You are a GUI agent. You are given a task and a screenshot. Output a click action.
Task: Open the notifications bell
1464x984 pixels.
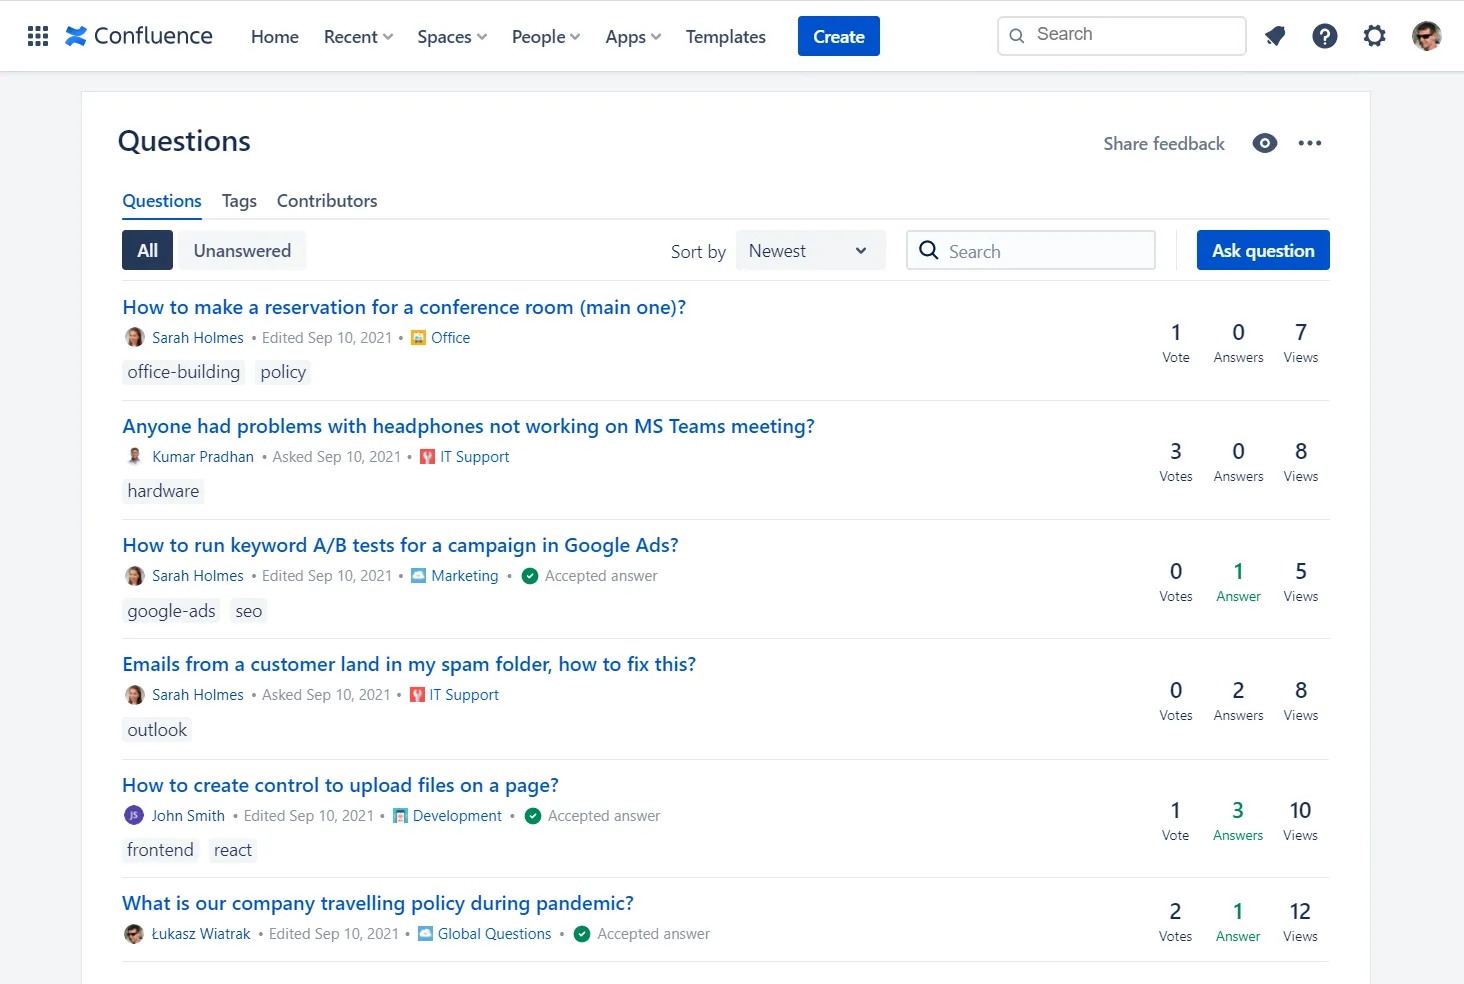(1274, 36)
